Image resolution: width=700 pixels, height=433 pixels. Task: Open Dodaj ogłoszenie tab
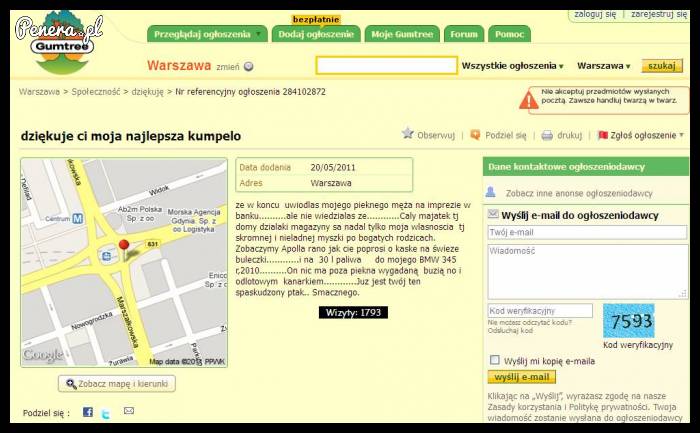pos(316,34)
